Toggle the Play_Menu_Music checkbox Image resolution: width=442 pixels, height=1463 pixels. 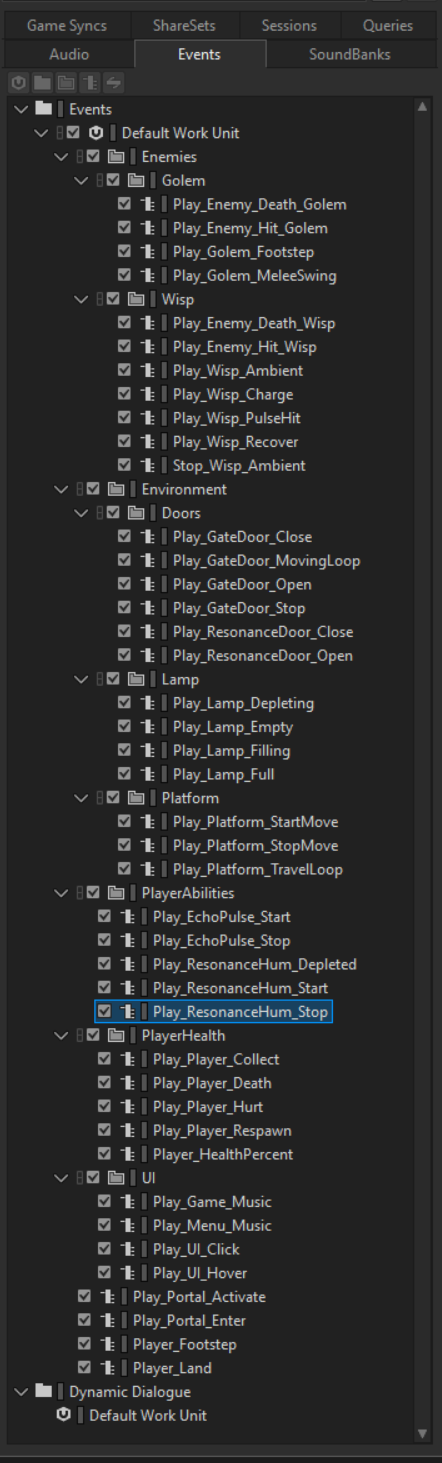coord(104,1225)
